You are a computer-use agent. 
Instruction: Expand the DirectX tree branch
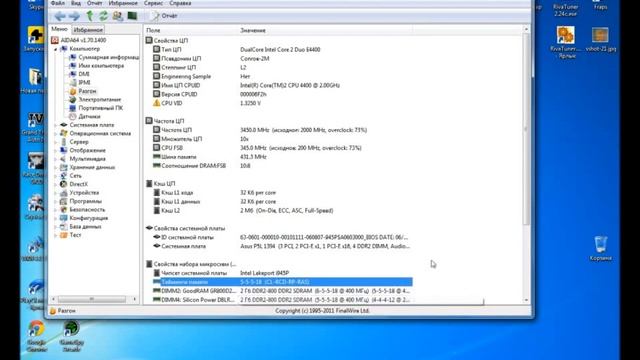56,184
